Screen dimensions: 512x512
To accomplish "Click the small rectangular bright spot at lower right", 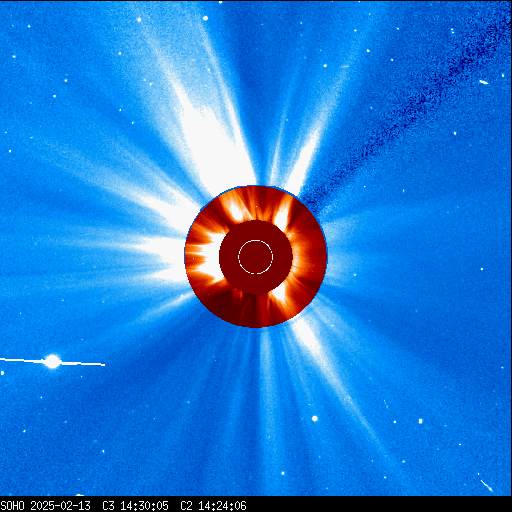I will click(420, 421).
